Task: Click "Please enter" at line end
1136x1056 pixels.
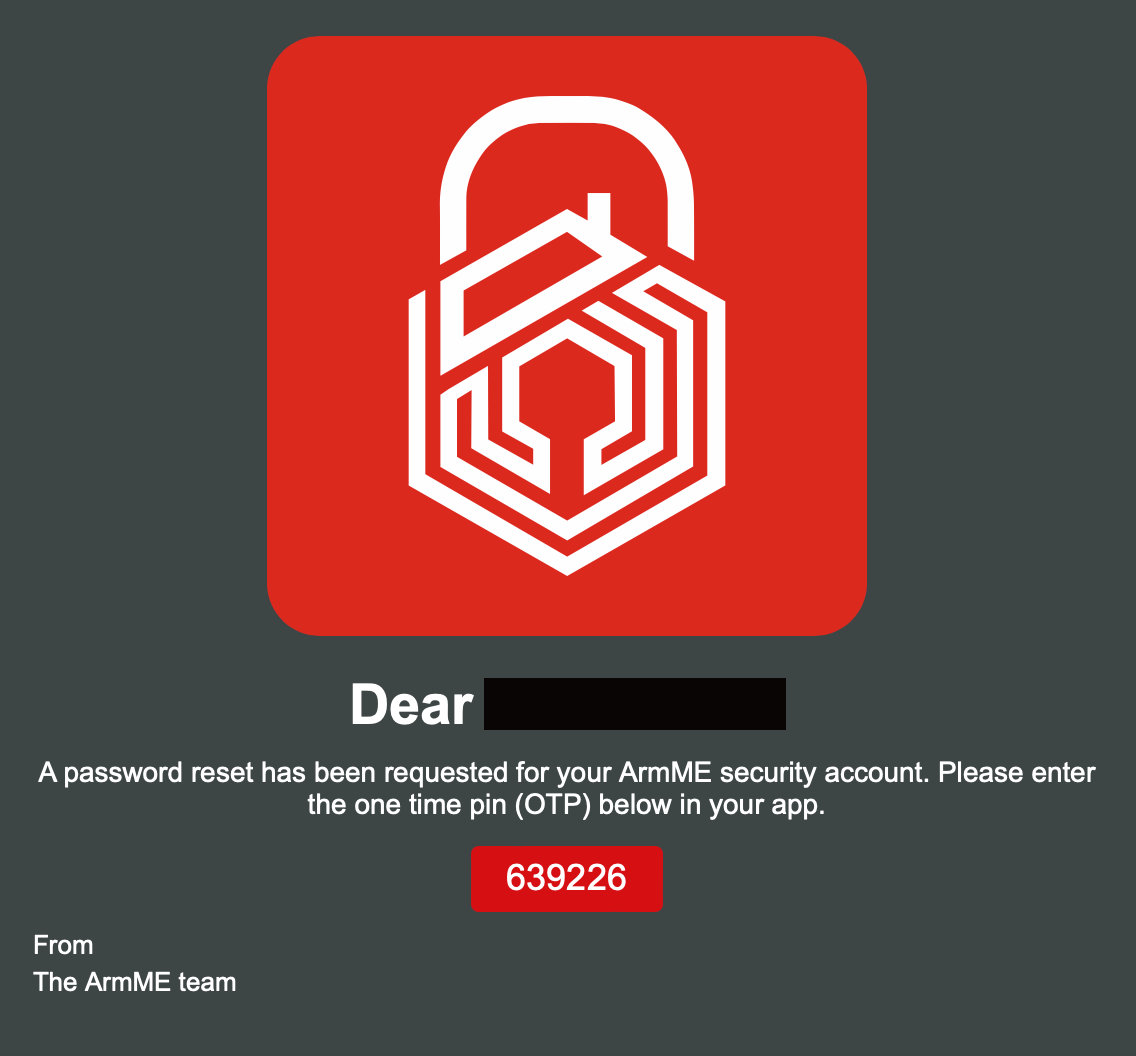Action: [x=1016, y=773]
